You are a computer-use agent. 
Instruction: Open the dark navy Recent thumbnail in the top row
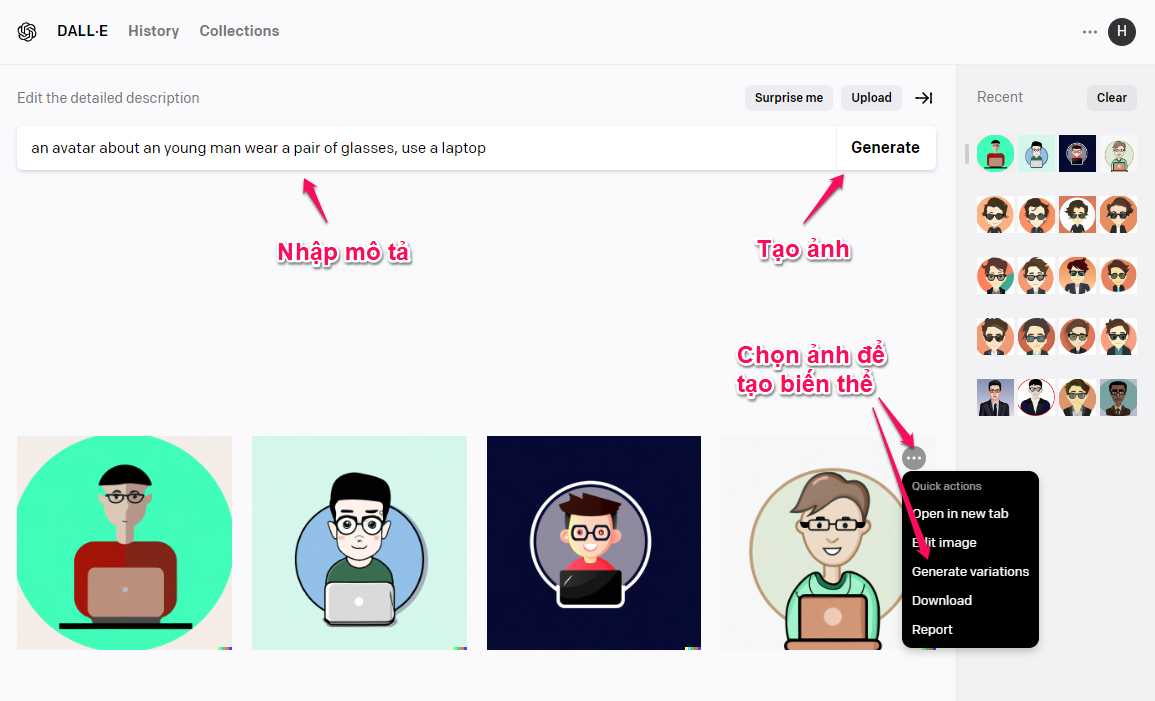(x=1077, y=154)
